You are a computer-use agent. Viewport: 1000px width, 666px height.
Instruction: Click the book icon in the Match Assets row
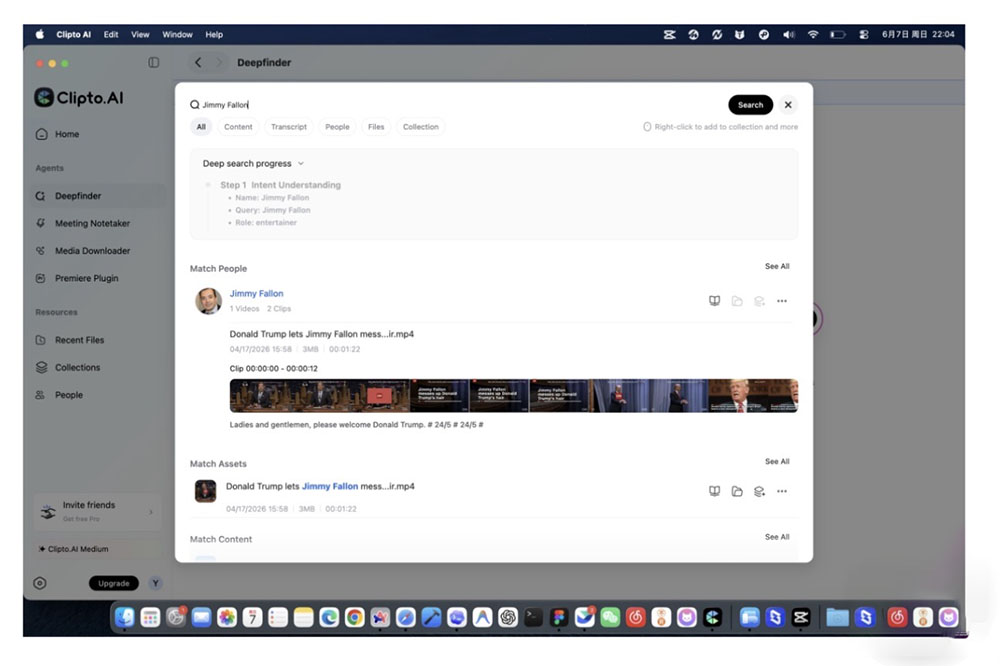pyautogui.click(x=714, y=491)
